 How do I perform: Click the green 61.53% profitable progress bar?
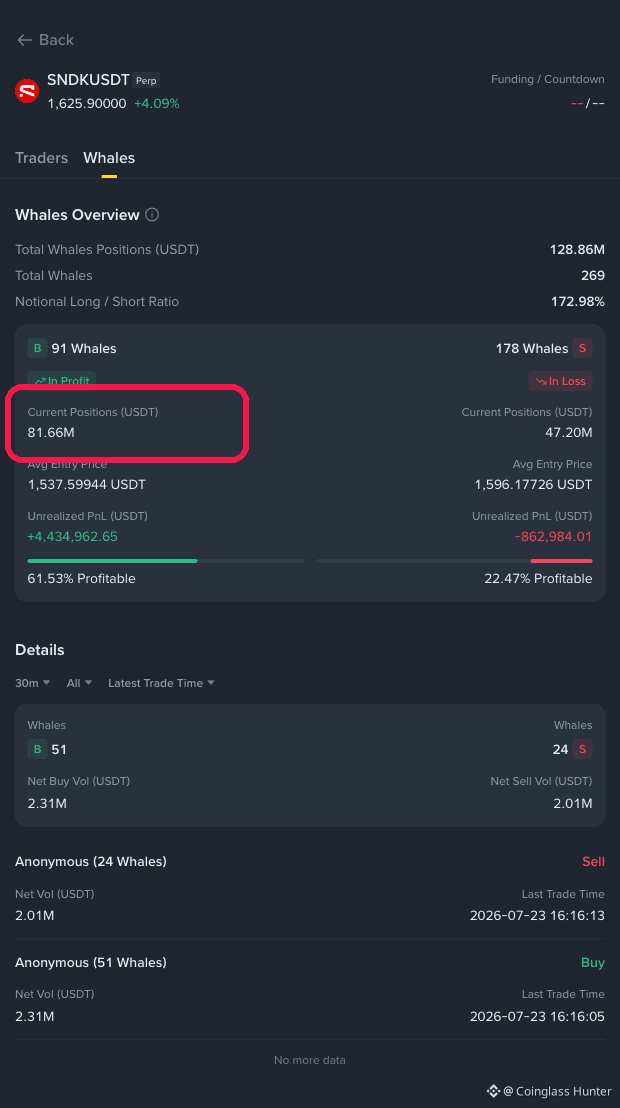coord(112,561)
